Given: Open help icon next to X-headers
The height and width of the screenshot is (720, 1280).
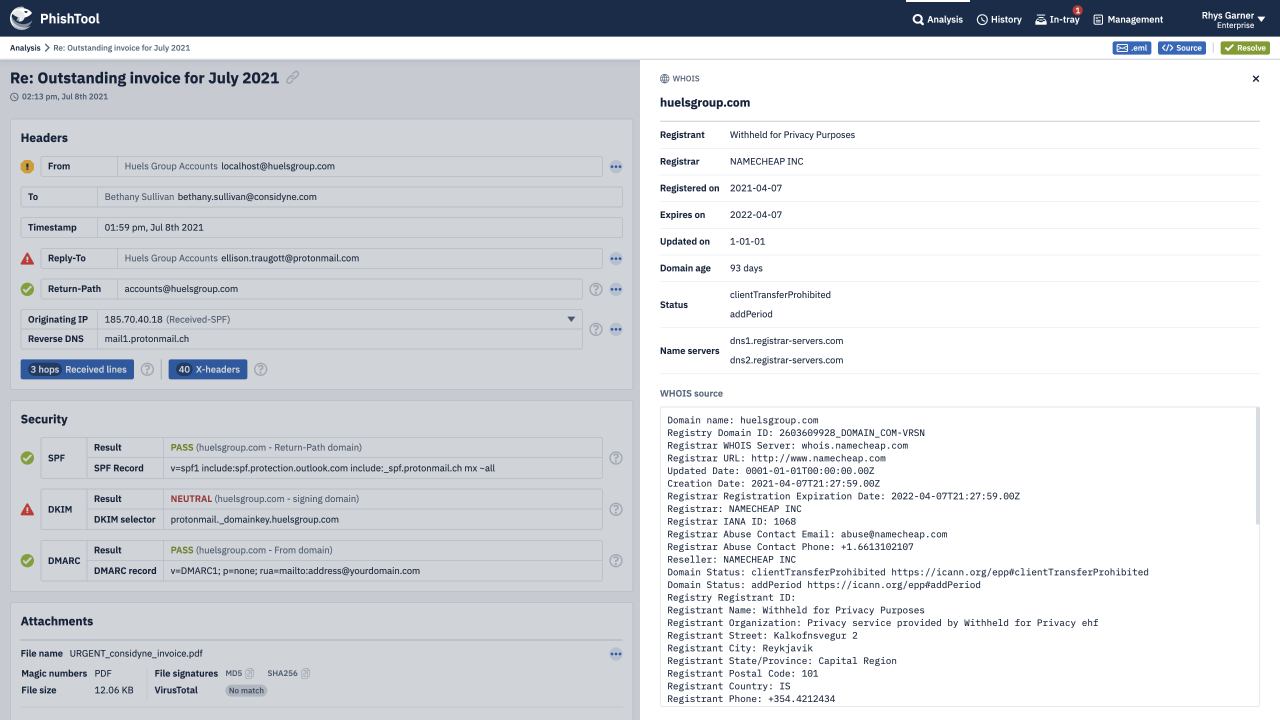Looking at the screenshot, I should click(x=260, y=369).
